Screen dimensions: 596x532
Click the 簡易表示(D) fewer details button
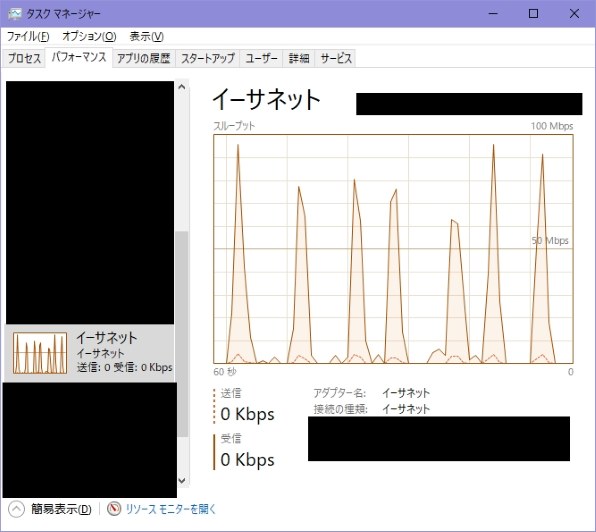click(61, 509)
